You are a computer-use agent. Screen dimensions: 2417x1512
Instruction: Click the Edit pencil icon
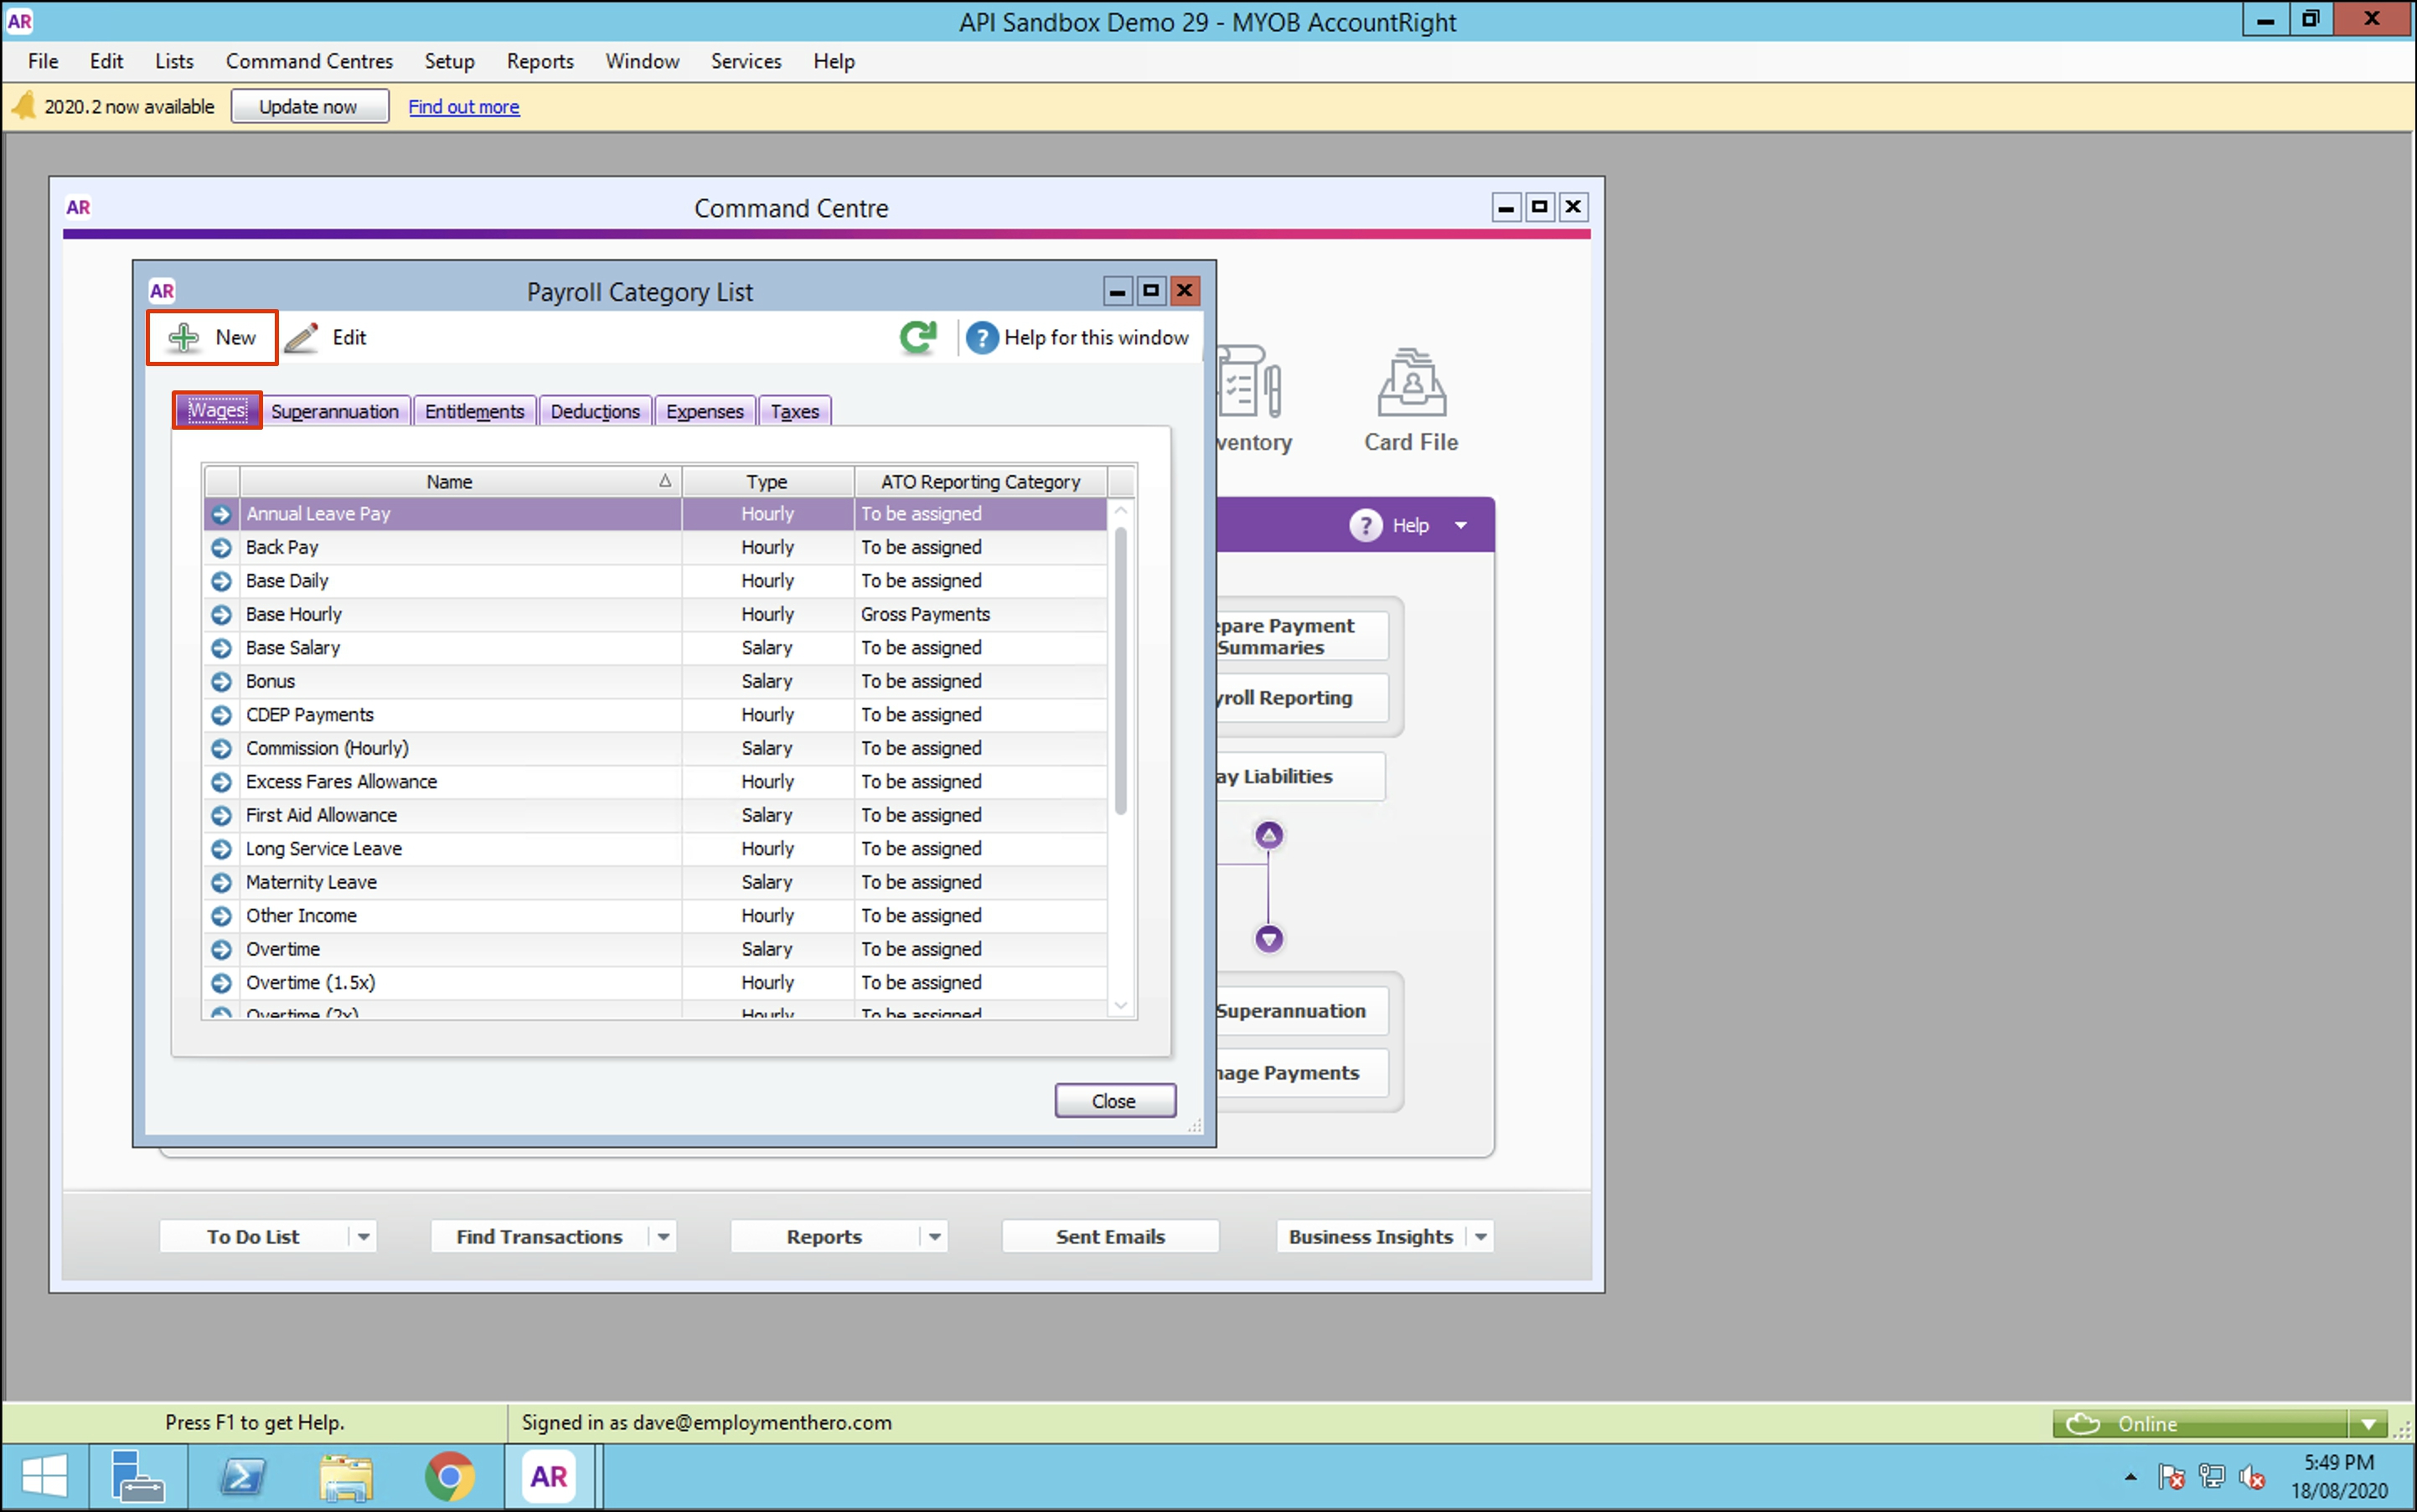coord(301,338)
